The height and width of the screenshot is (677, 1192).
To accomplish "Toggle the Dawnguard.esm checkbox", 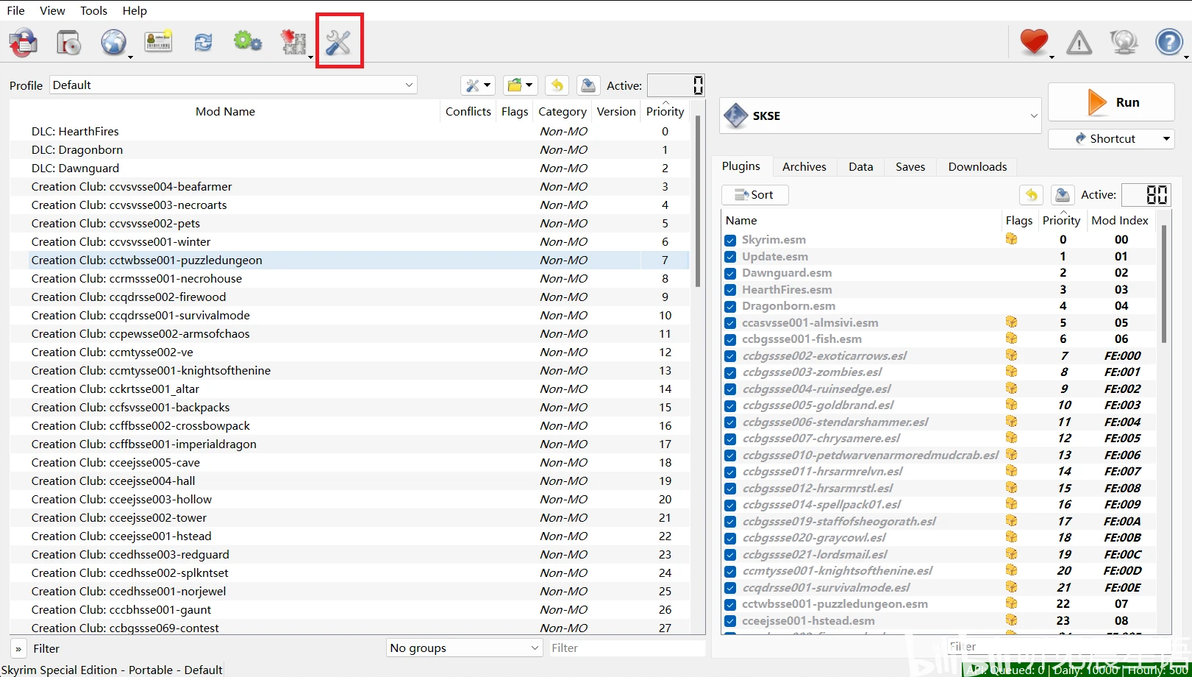I will pyautogui.click(x=731, y=274).
